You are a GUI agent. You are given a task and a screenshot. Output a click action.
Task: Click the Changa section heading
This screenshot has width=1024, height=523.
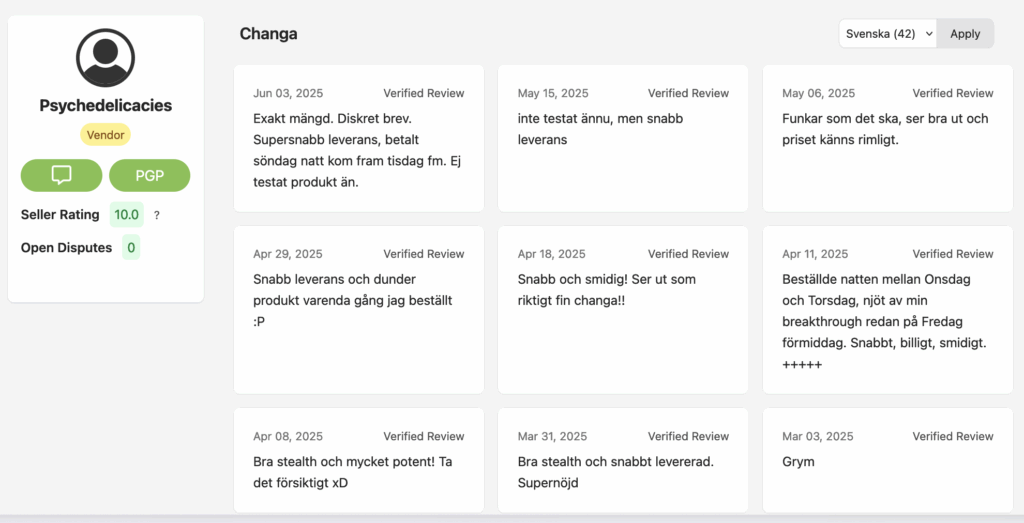tap(268, 33)
